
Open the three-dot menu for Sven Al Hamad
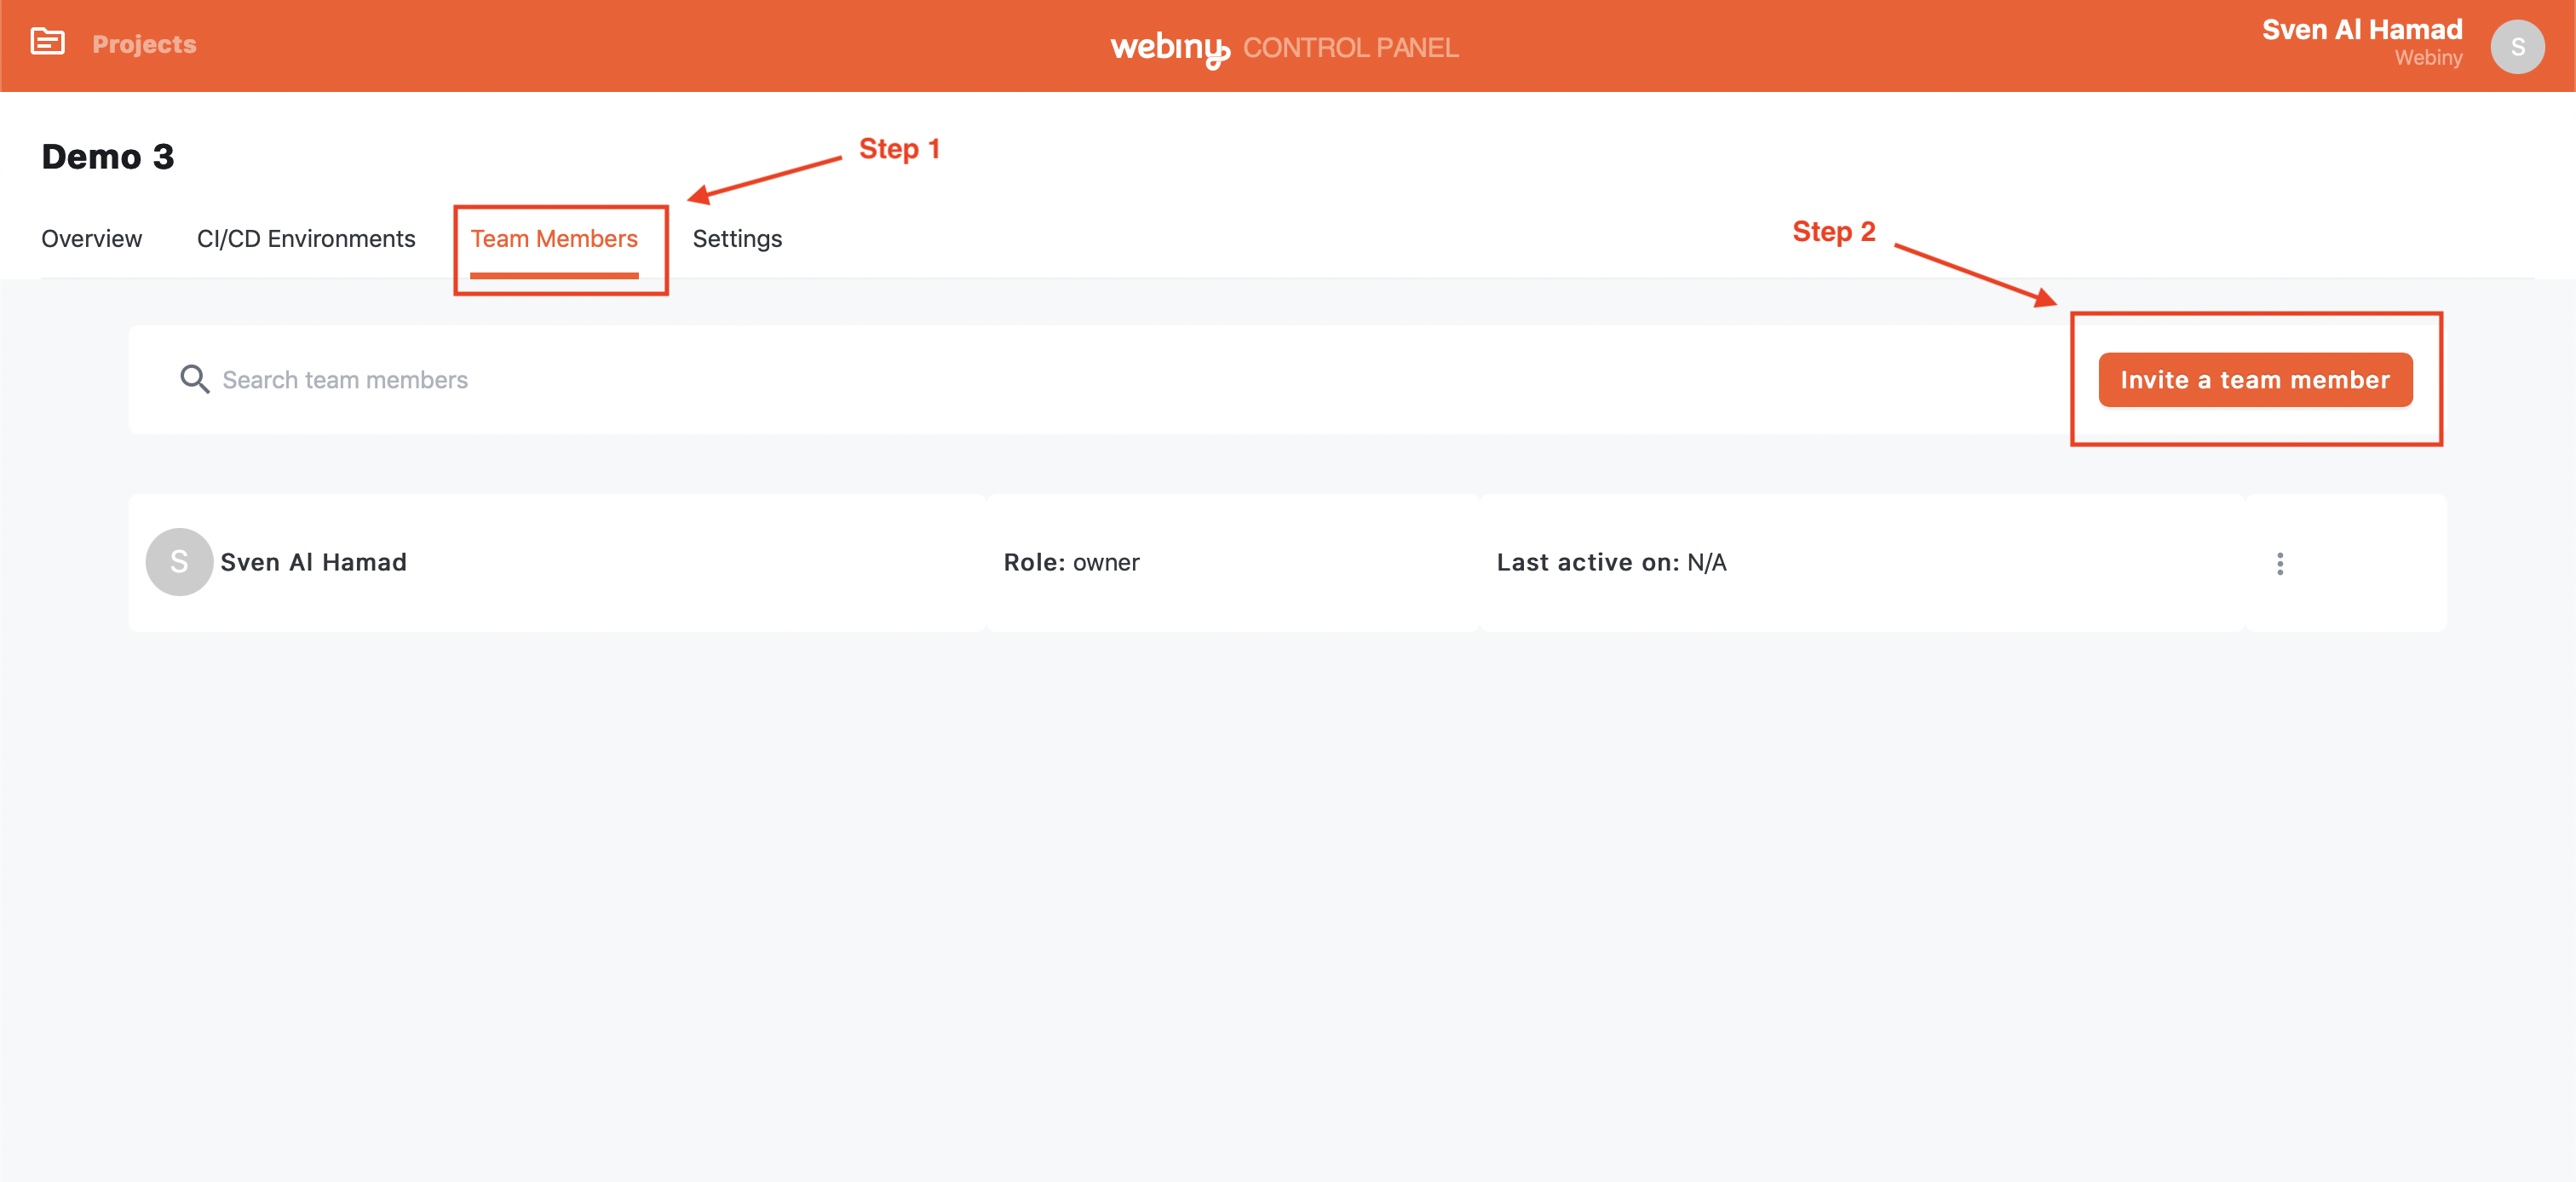[2279, 564]
